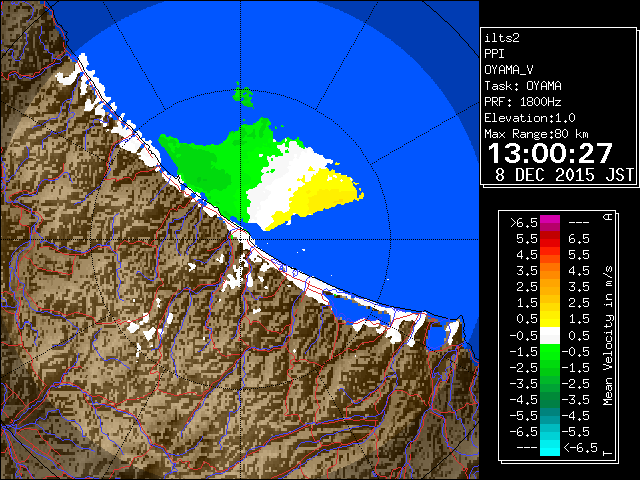Click the 'Max Range:80 km' text

point(536,134)
